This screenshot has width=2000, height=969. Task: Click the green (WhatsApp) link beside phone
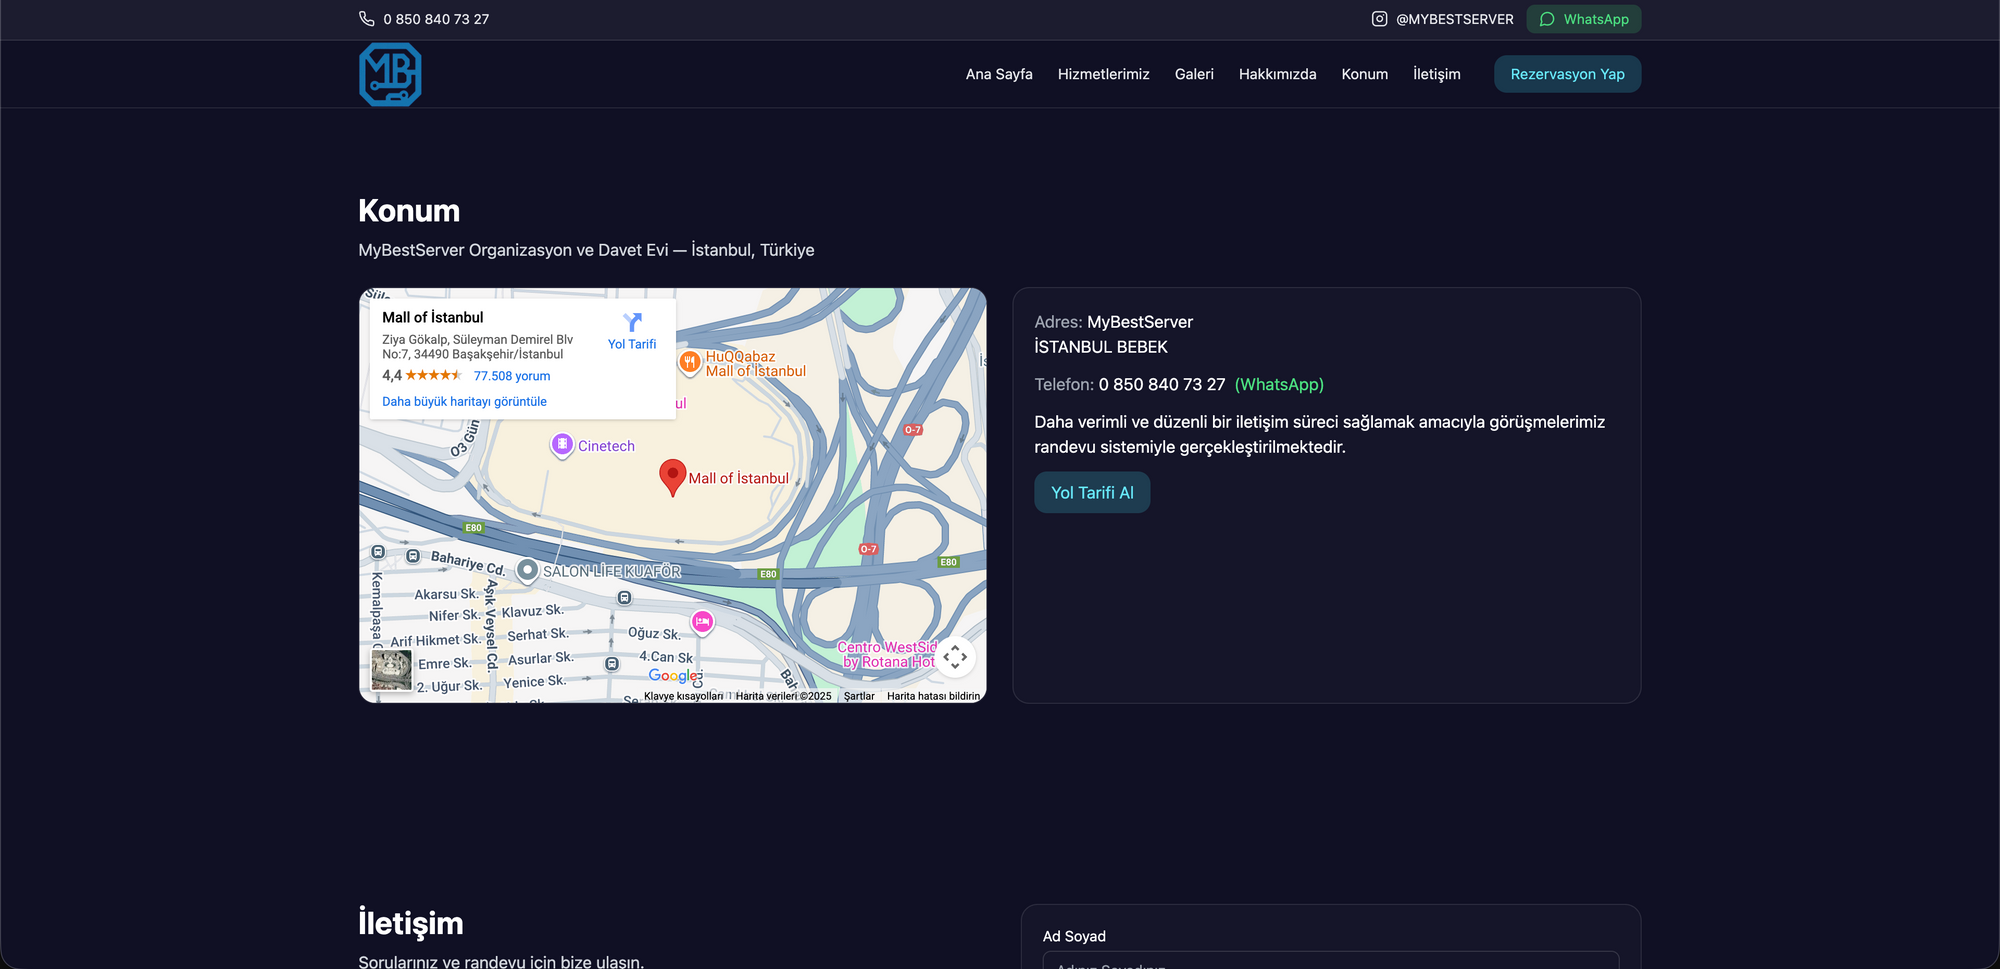click(x=1279, y=385)
